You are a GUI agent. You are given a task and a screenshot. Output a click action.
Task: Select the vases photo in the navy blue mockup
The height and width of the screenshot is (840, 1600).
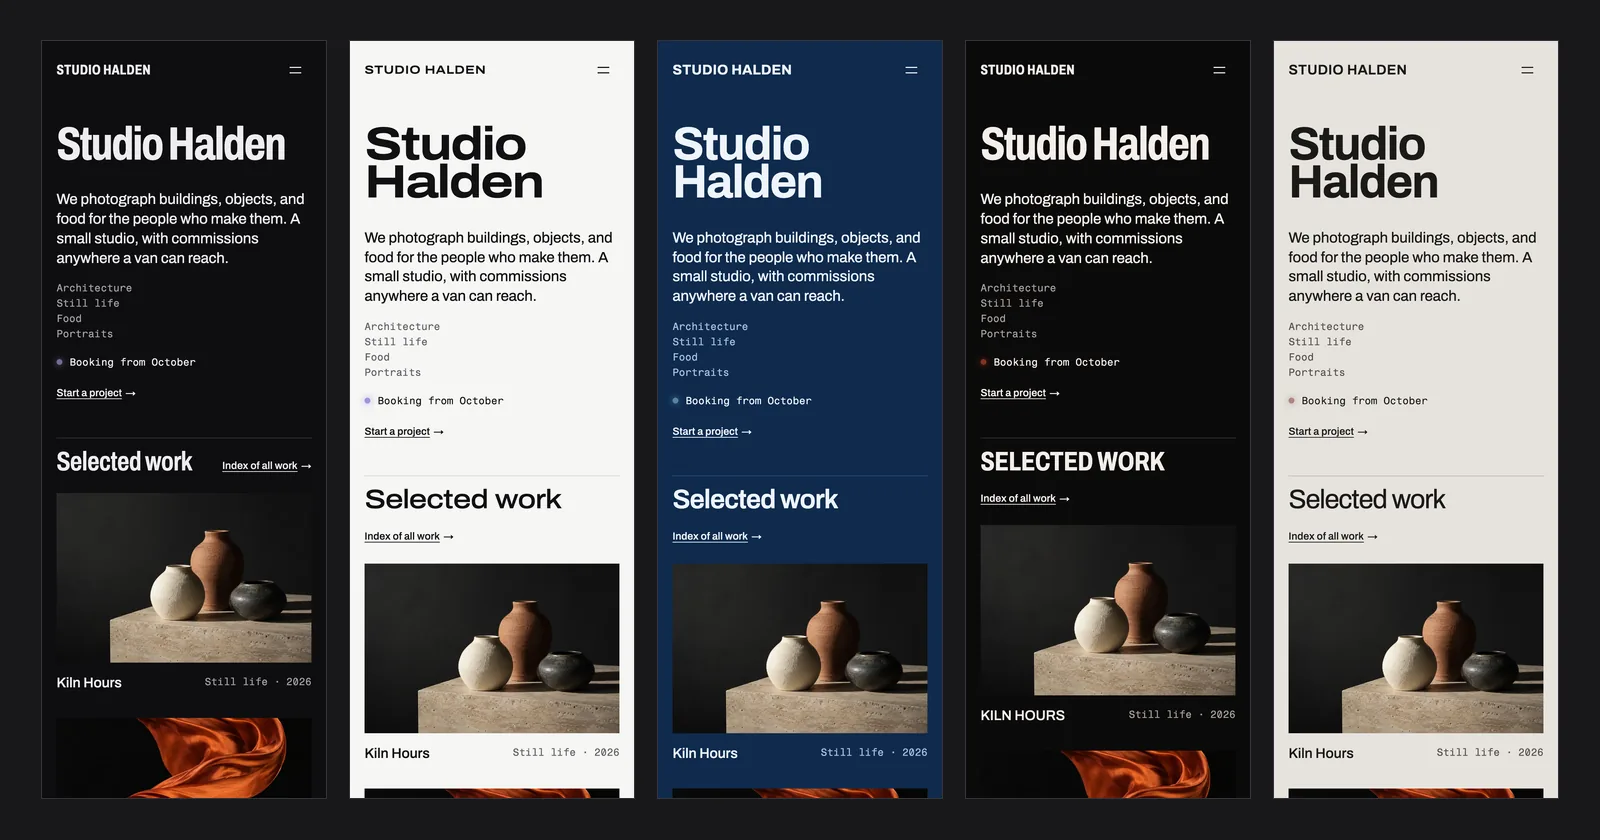point(800,648)
